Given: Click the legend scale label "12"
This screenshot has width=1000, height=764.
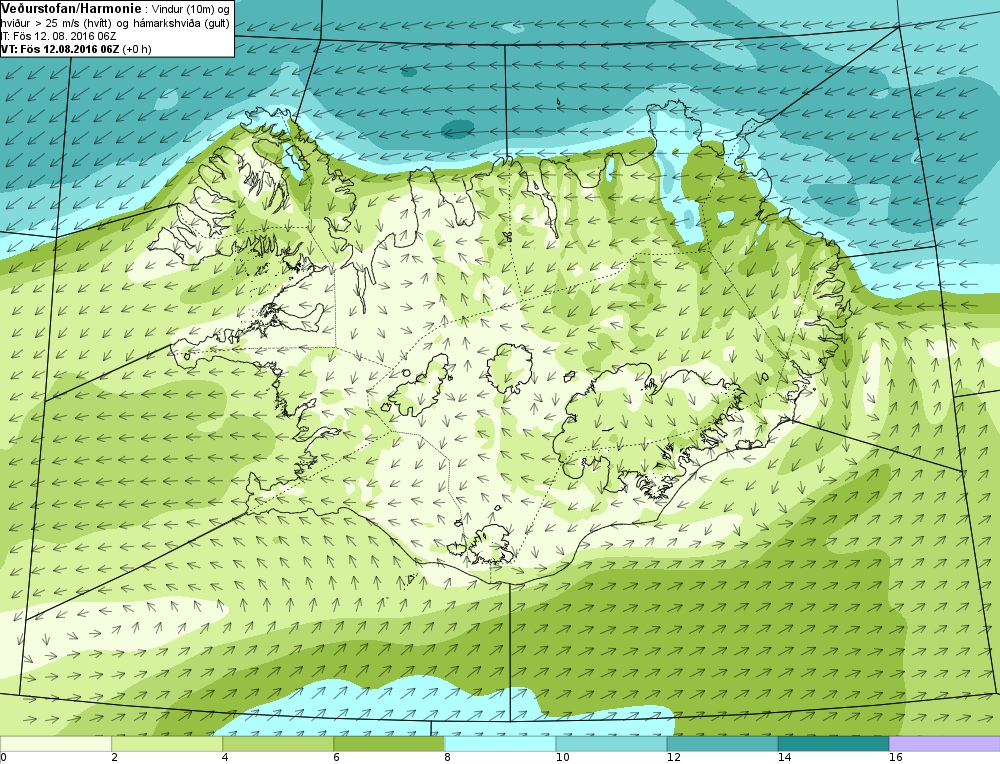Looking at the screenshot, I should tap(673, 758).
